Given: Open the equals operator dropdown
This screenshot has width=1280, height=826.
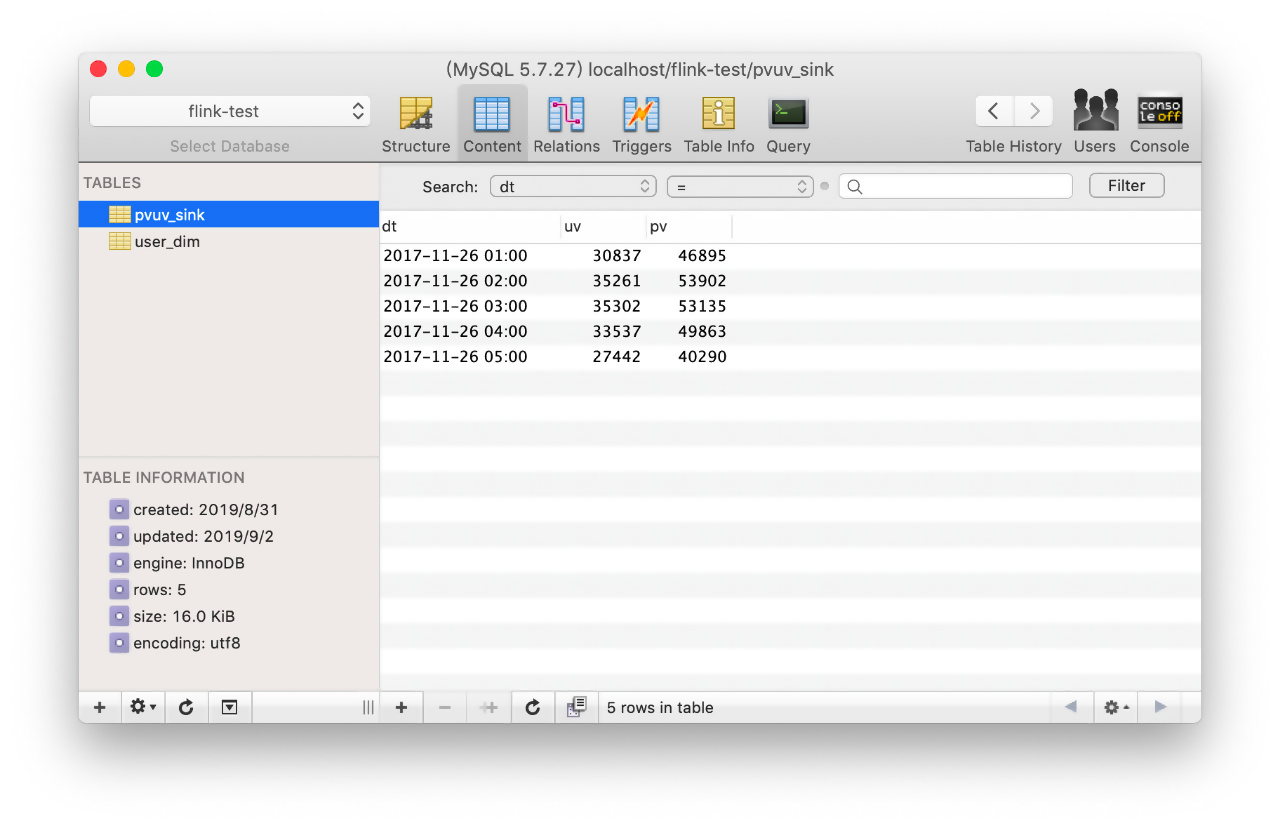Looking at the screenshot, I should pos(740,186).
